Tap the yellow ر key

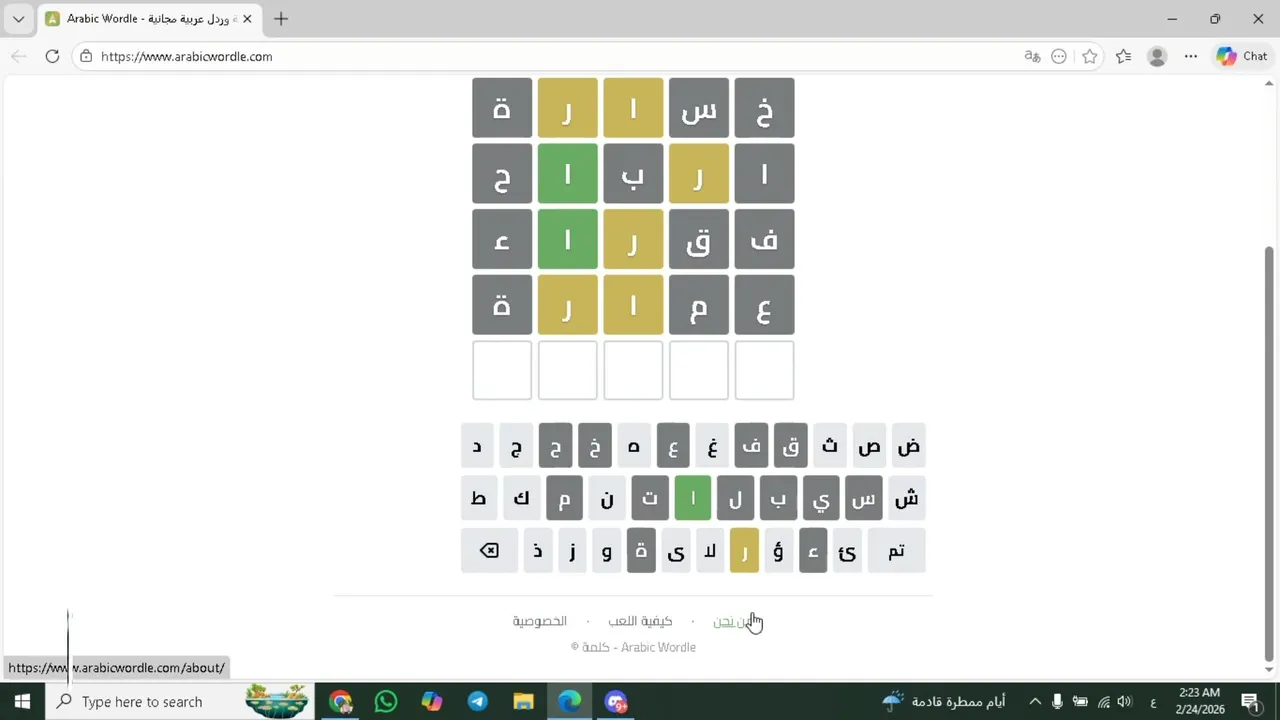(x=744, y=551)
